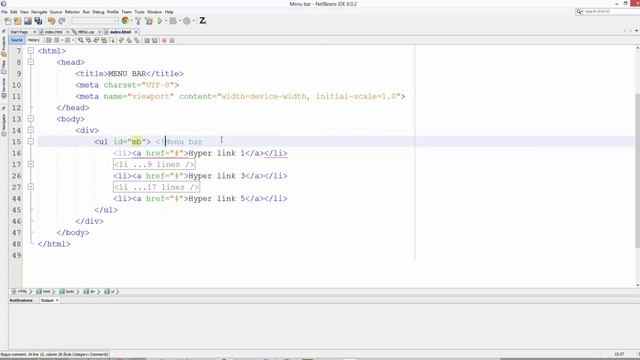This screenshot has height=360, width=640.
Task: Collapse the body tag fold on line 13
Action: click(x=31, y=119)
